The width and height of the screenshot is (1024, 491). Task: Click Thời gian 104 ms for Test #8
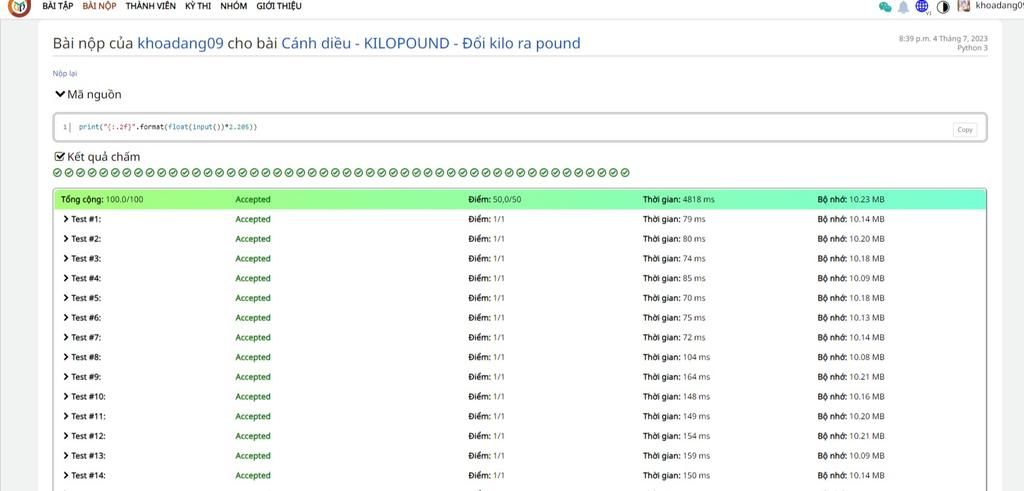click(x=676, y=357)
